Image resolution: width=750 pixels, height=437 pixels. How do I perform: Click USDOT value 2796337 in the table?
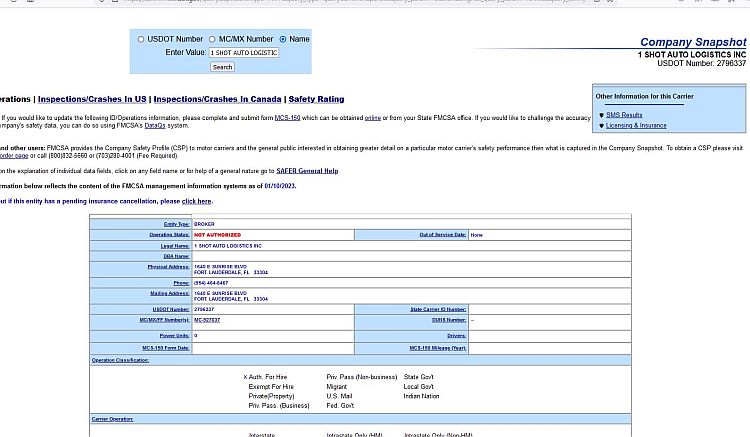204,309
